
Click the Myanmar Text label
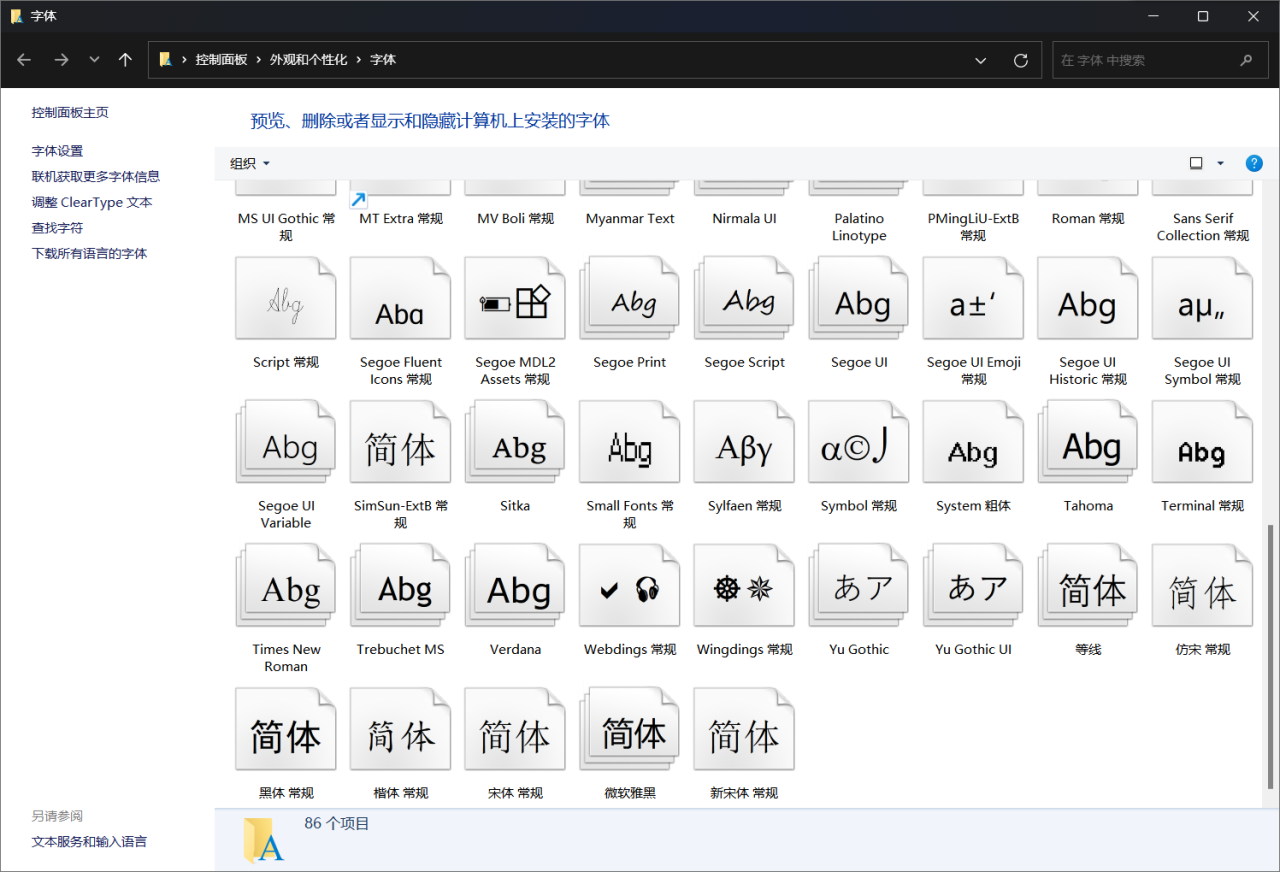(629, 218)
